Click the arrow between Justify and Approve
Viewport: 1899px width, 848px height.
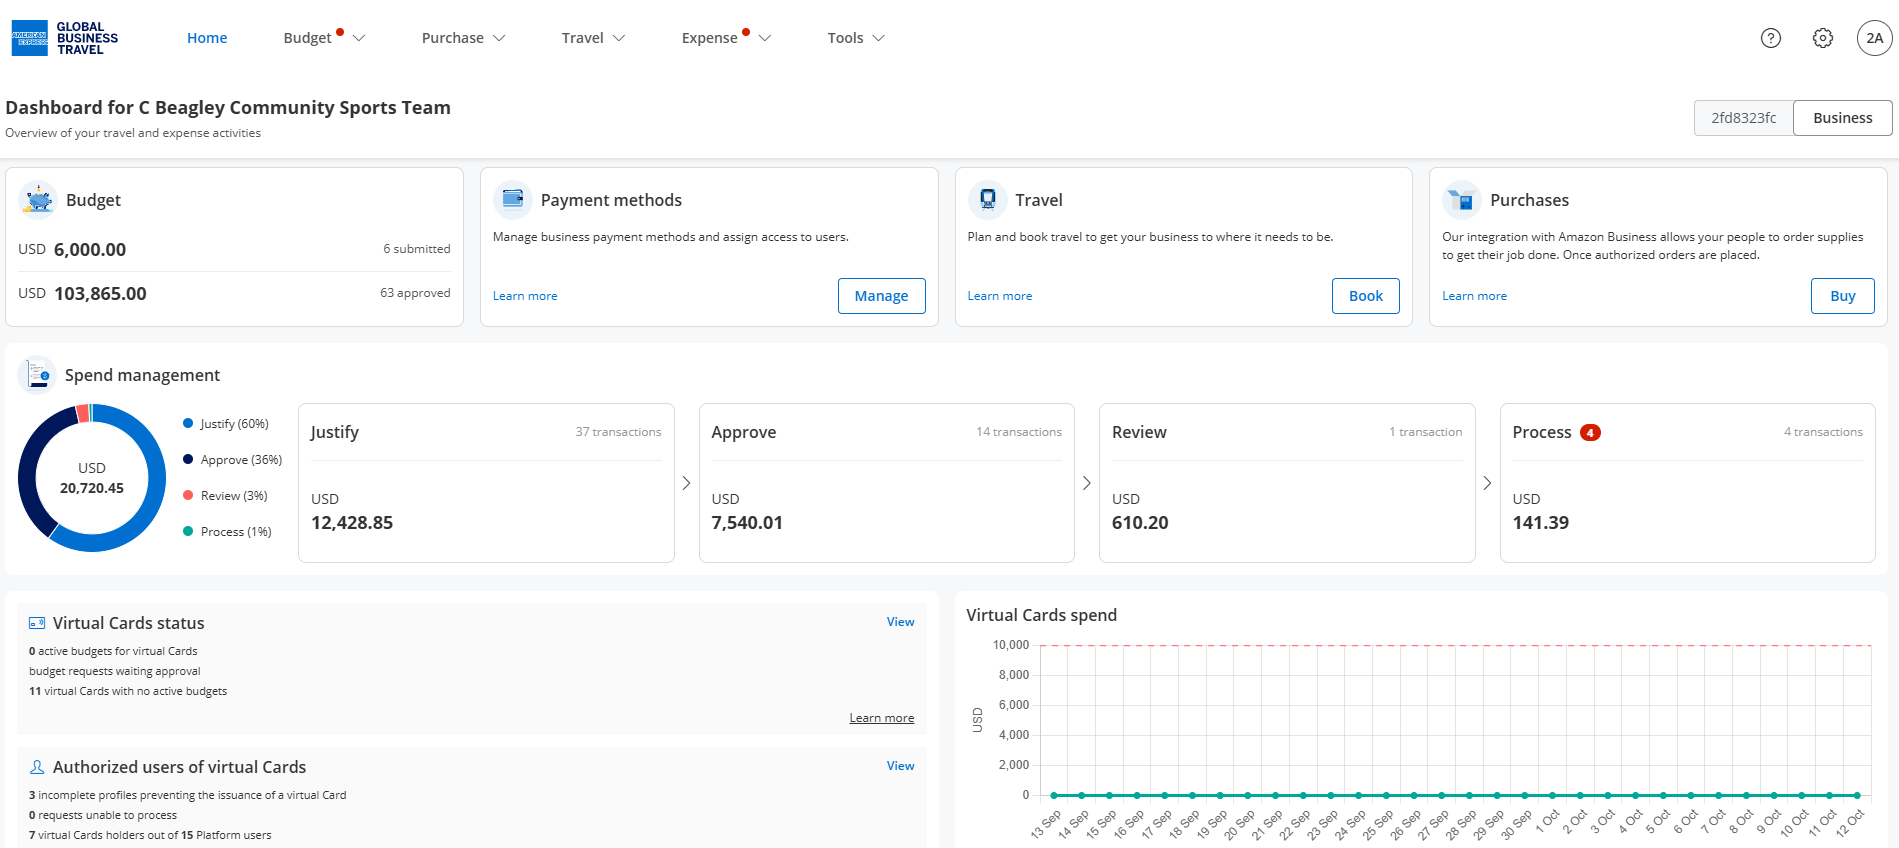[686, 483]
